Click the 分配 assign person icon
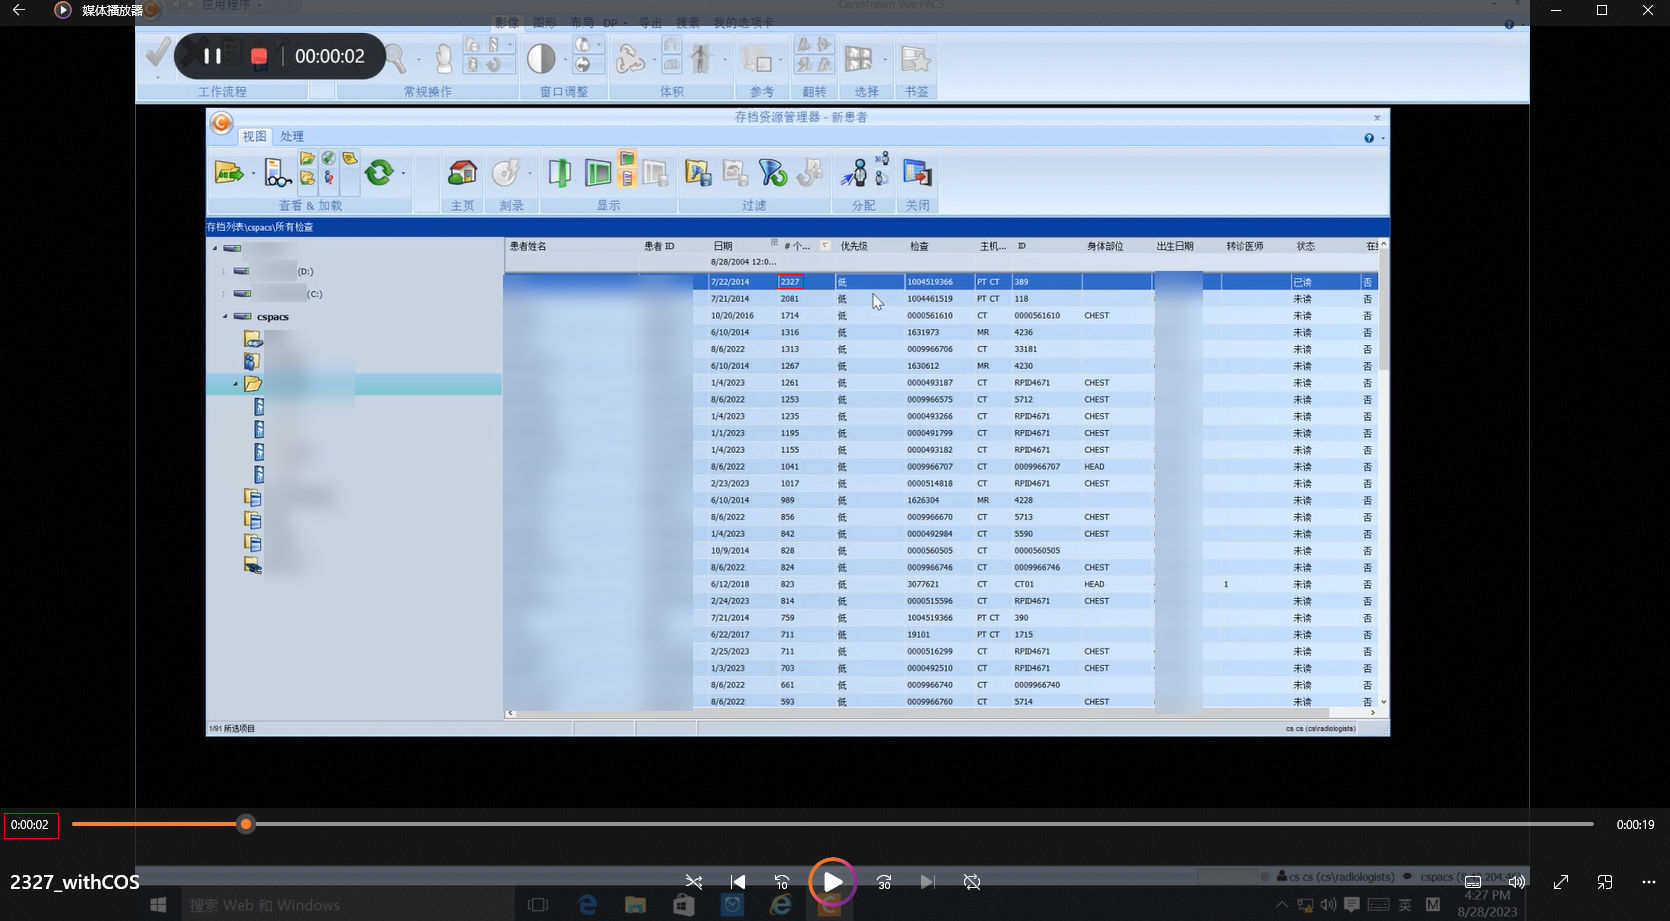The height and width of the screenshot is (921, 1670). pos(854,173)
